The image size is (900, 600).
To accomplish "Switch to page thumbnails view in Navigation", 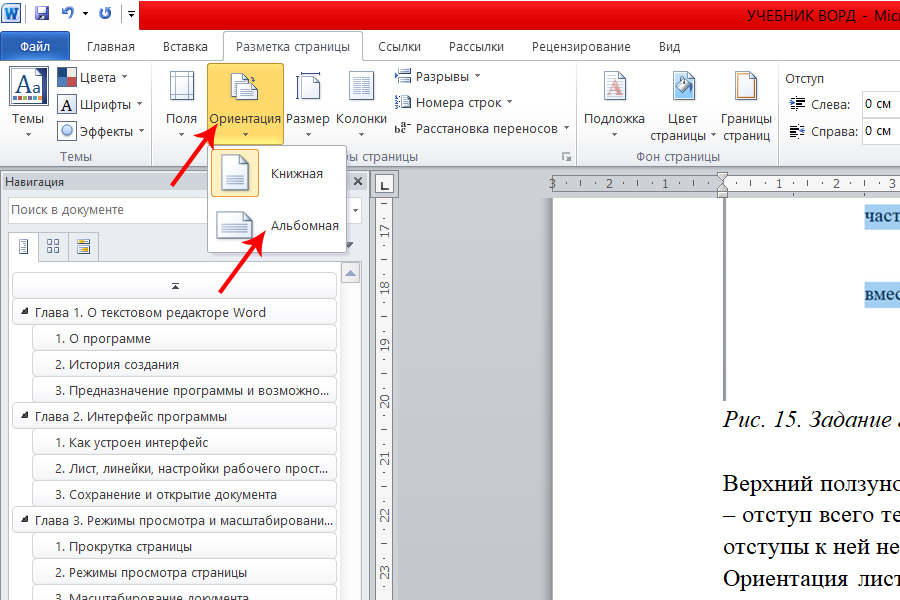I will click(53, 247).
